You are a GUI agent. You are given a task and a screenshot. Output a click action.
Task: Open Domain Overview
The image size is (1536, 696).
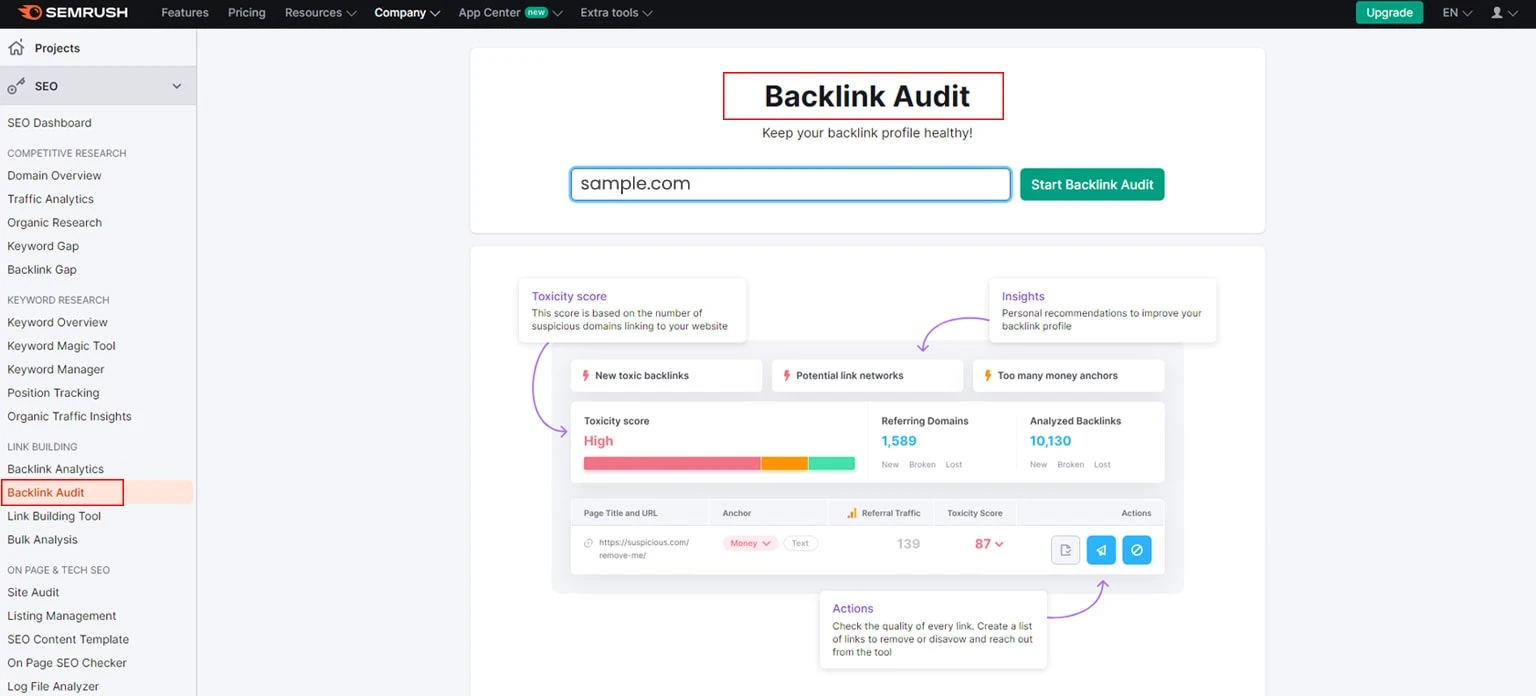[54, 176]
